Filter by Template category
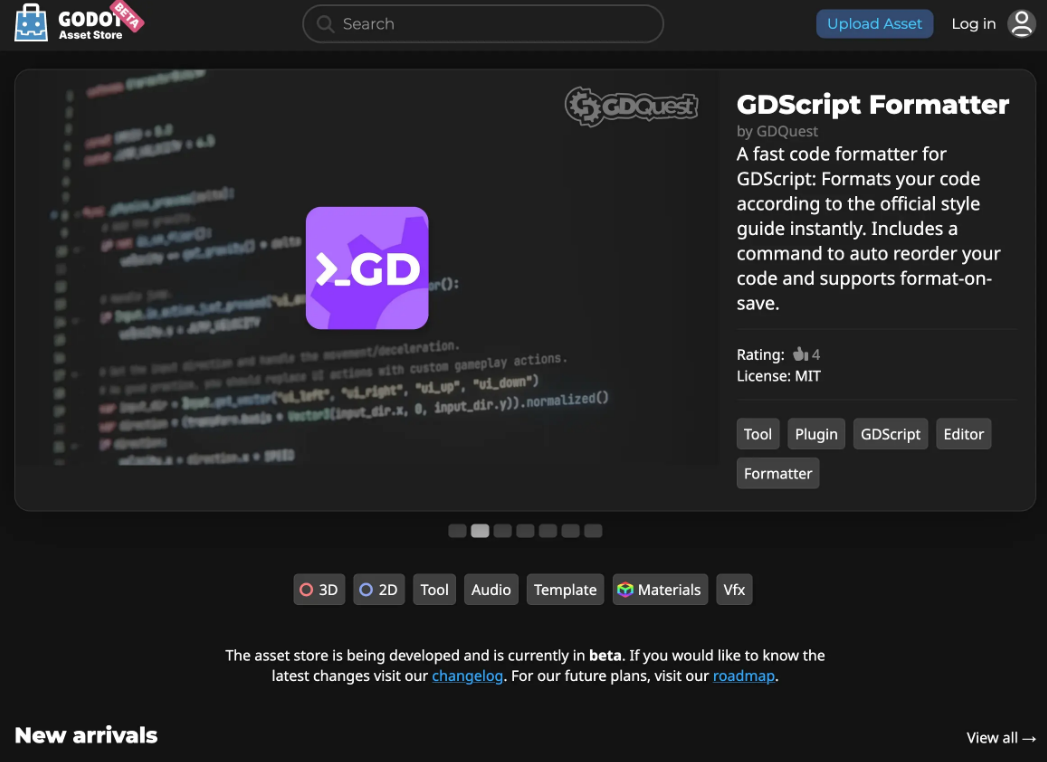 (x=565, y=590)
